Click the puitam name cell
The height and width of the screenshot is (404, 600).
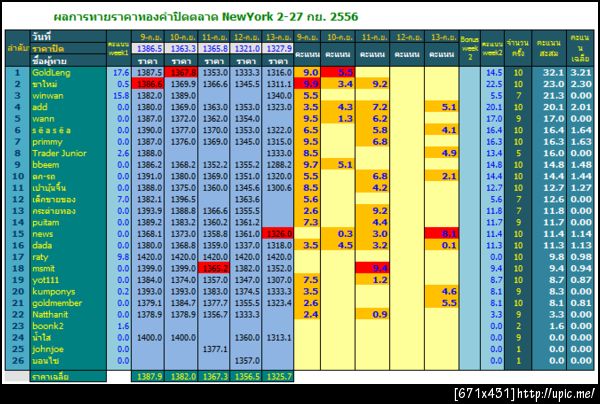[x=68, y=222]
